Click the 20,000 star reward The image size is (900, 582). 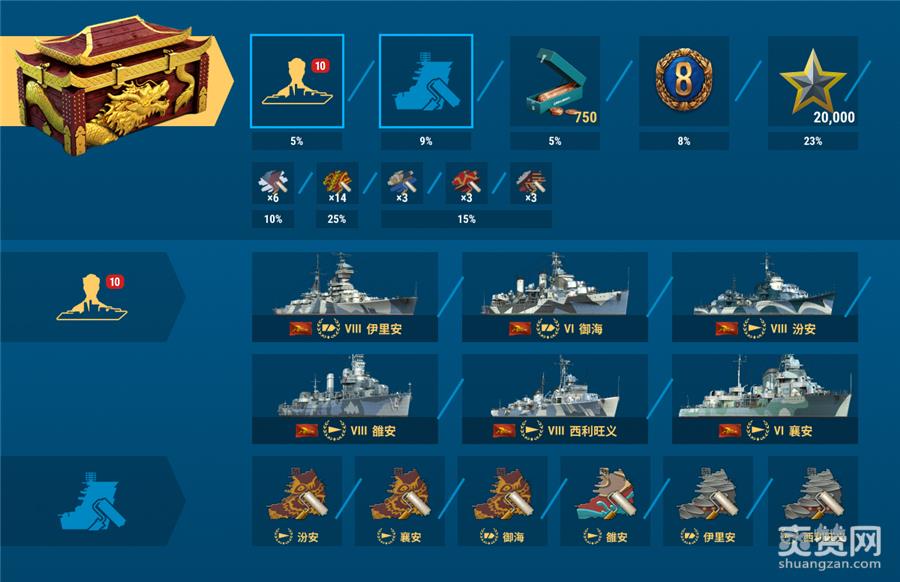(x=813, y=81)
